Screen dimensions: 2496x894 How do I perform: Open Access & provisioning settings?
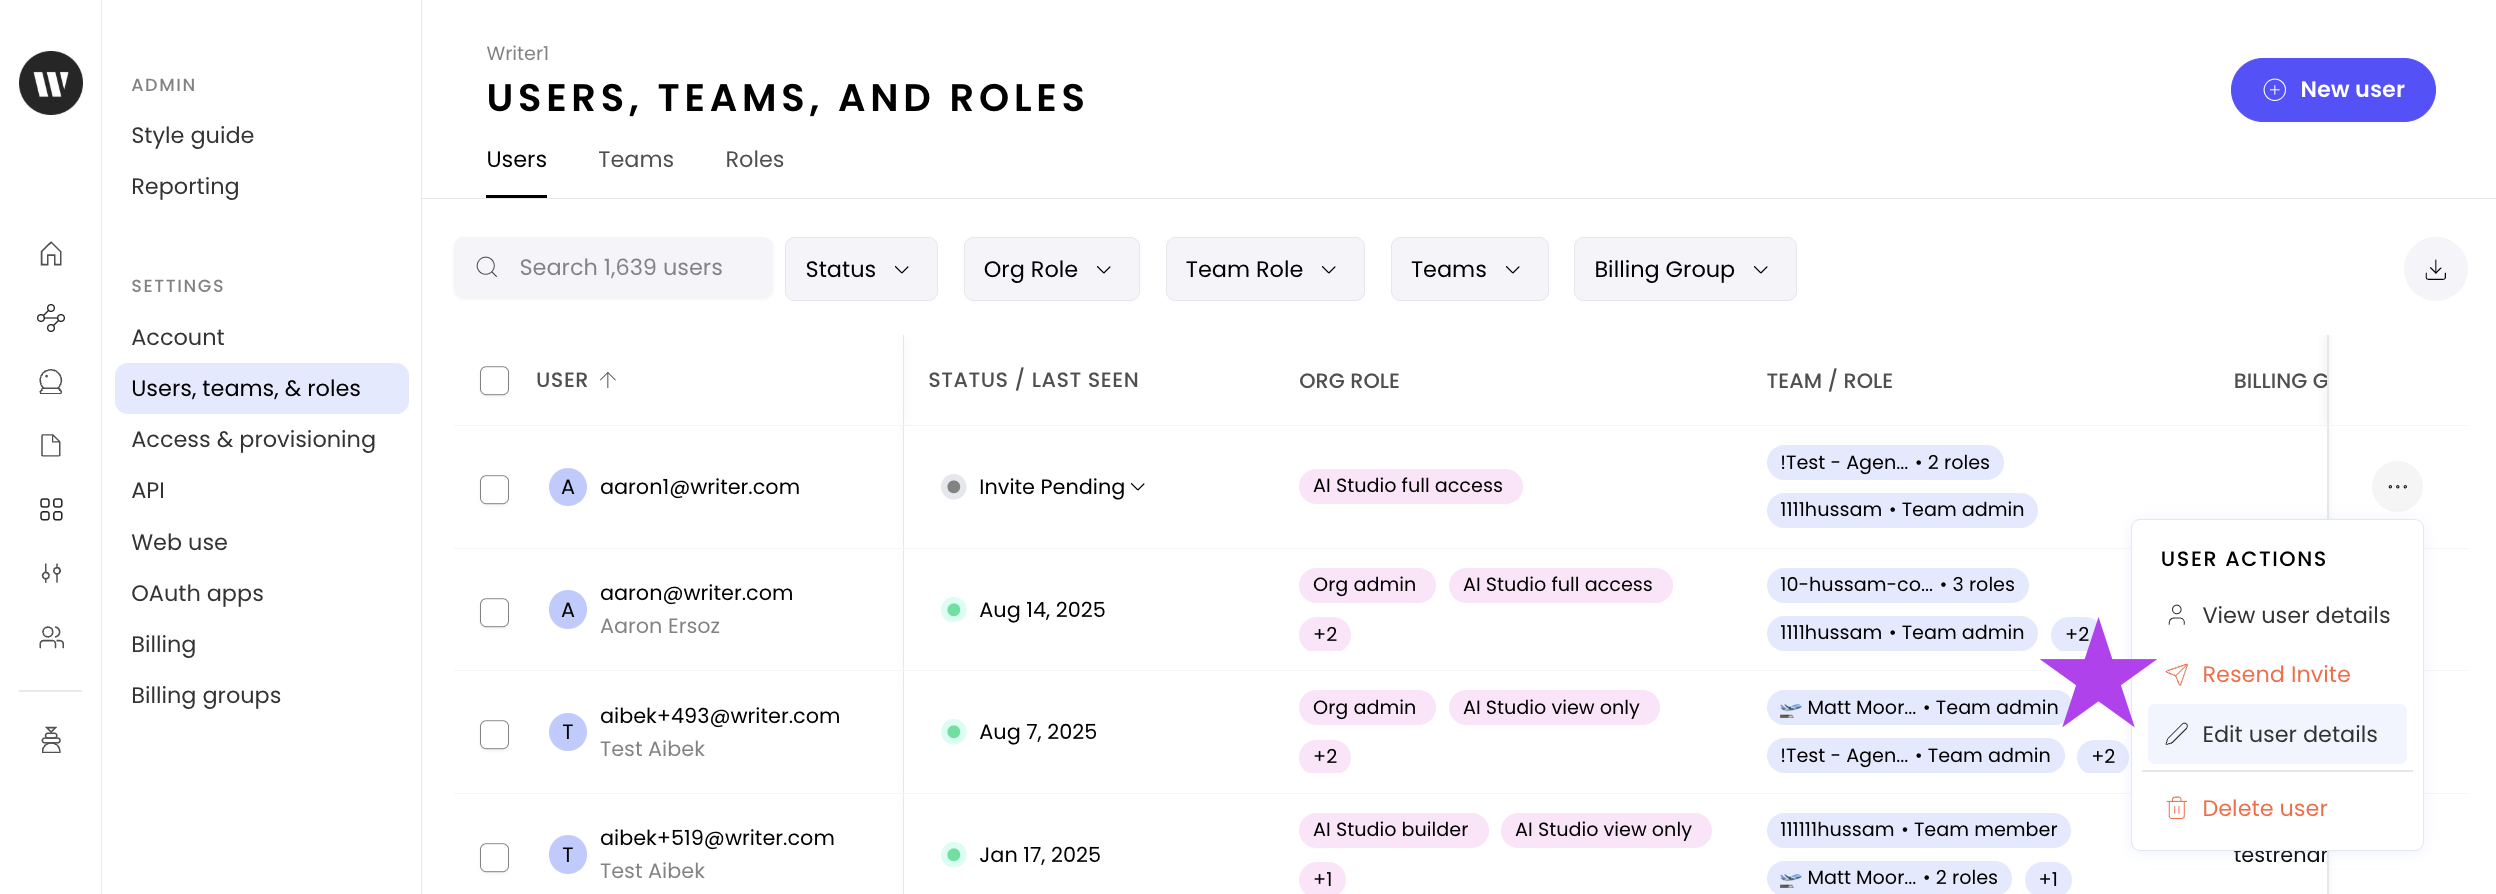tap(254, 439)
